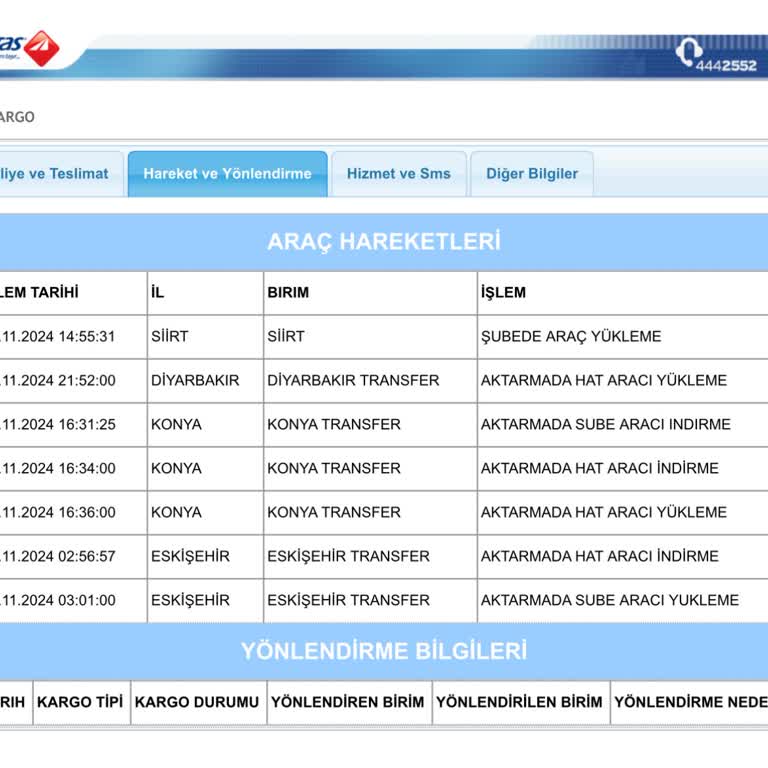Viewport: 768px width, 768px height.
Task: Select the SİİRT cell in BIRIM column
Action: (370, 337)
